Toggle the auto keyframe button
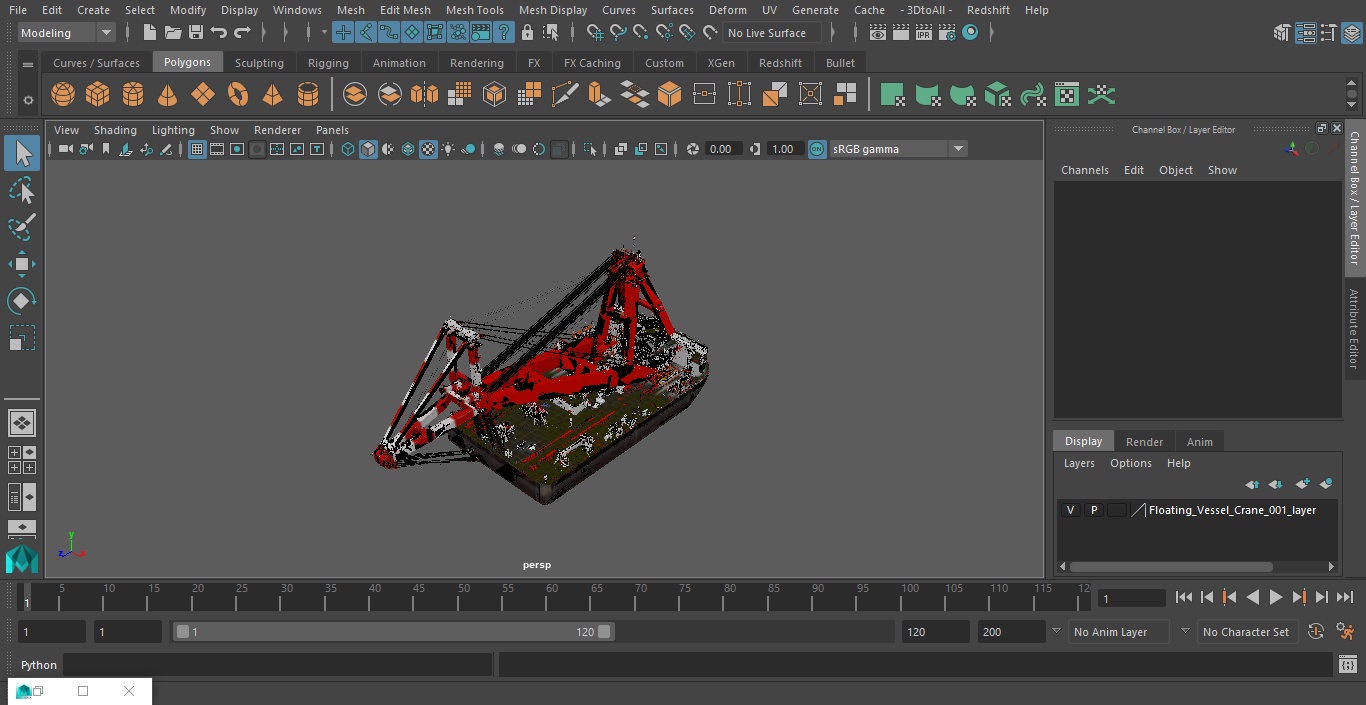The height and width of the screenshot is (705, 1366). click(x=1316, y=632)
